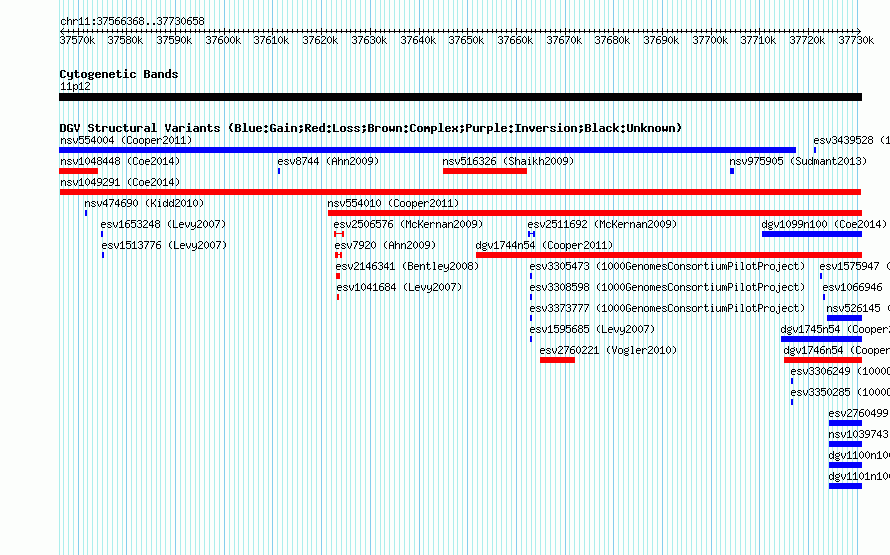Image resolution: width=890 pixels, height=555 pixels.
Task: Click the blue gain bar under nsv1039743
Action: point(845,444)
